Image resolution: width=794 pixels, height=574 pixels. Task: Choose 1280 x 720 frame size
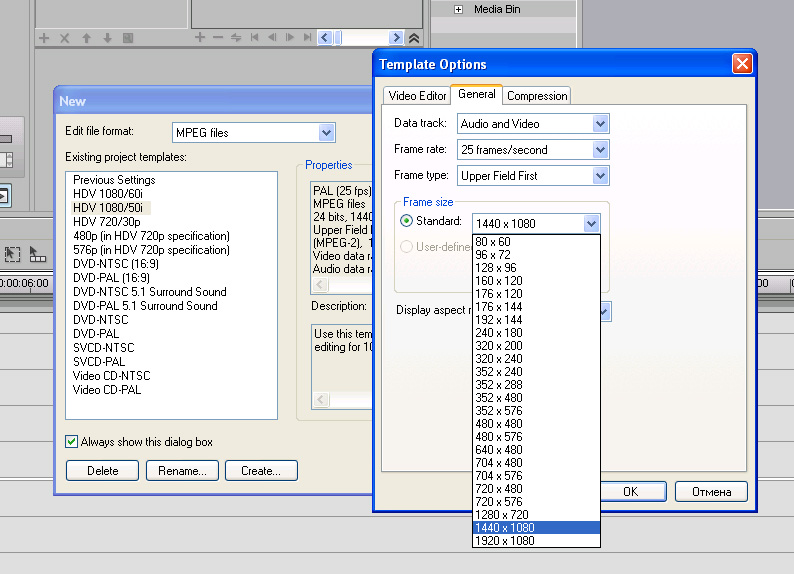click(x=536, y=515)
